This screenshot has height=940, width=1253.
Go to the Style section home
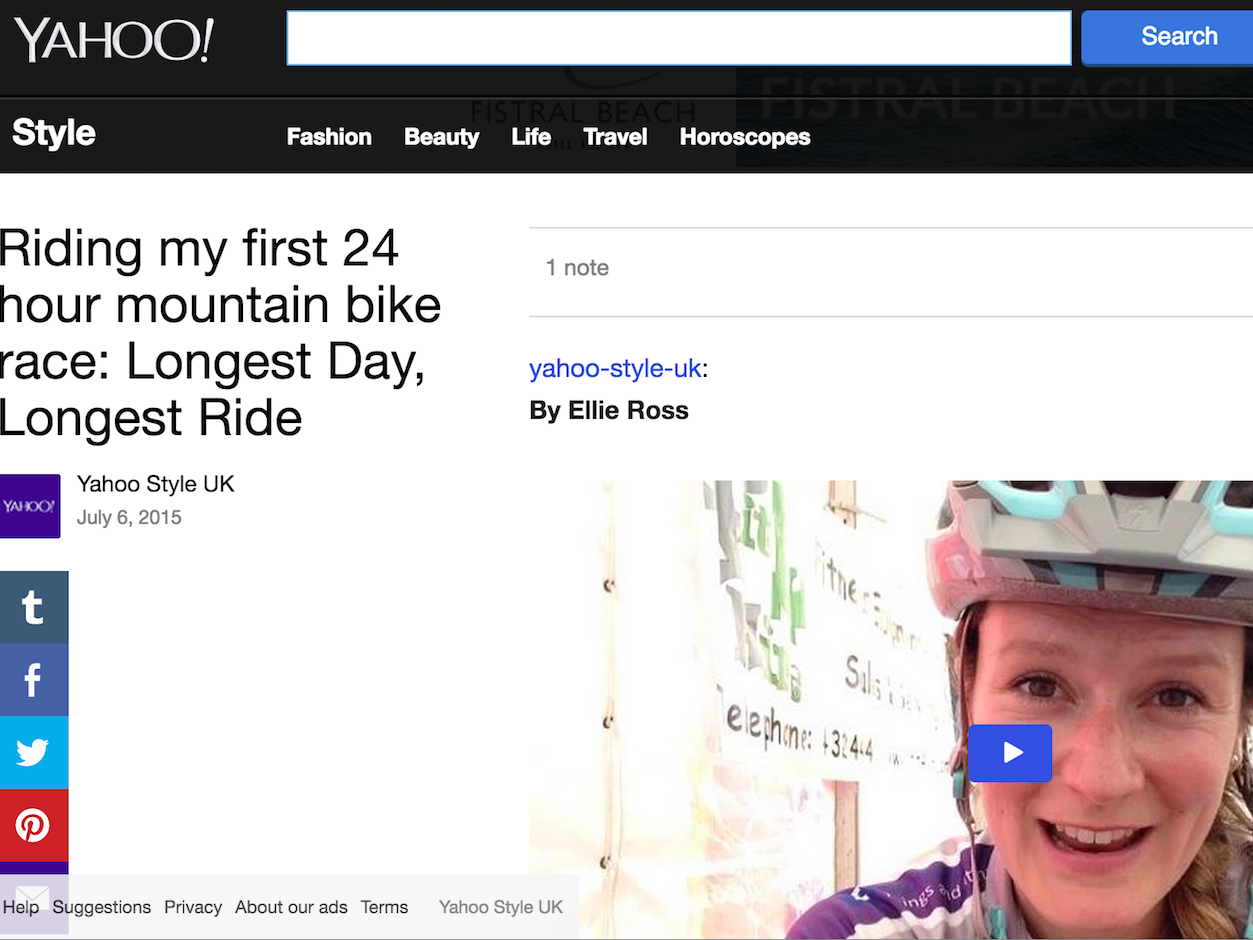point(54,133)
